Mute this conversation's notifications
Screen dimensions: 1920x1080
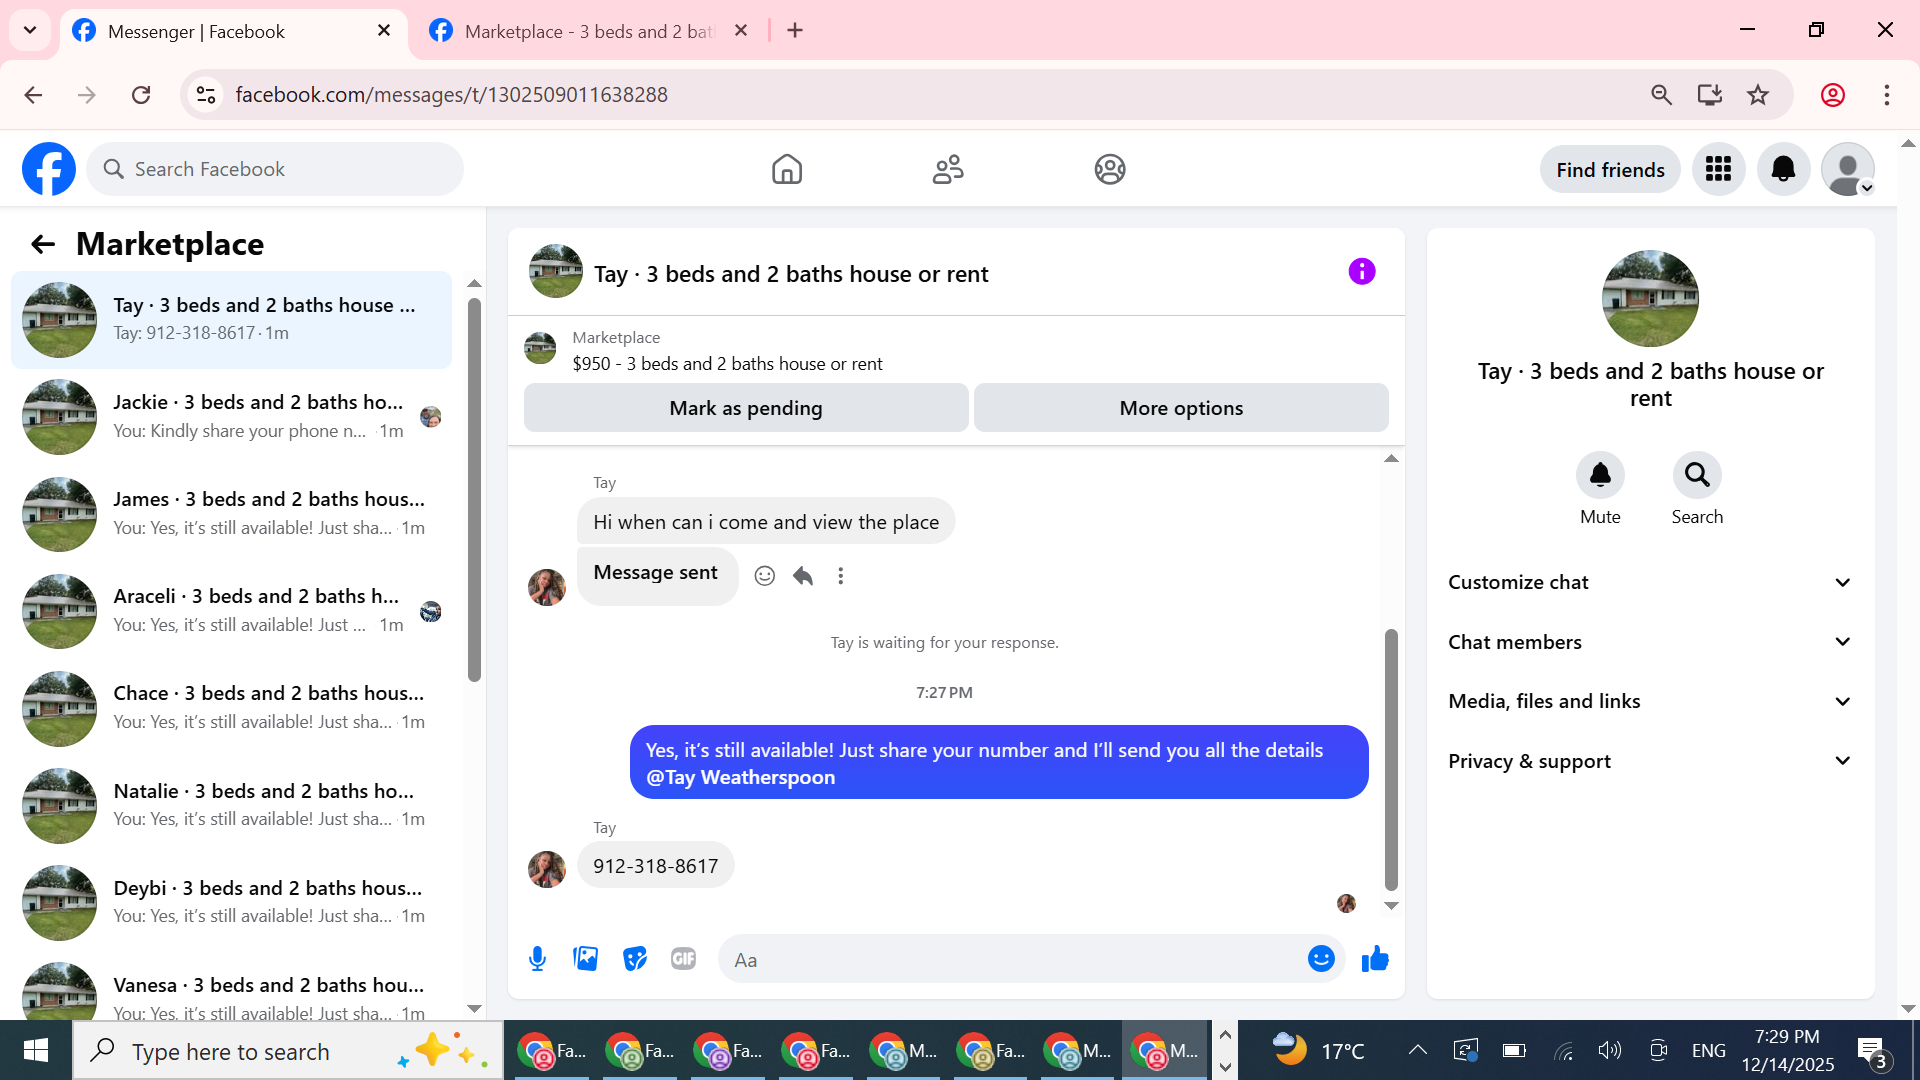tap(1600, 475)
